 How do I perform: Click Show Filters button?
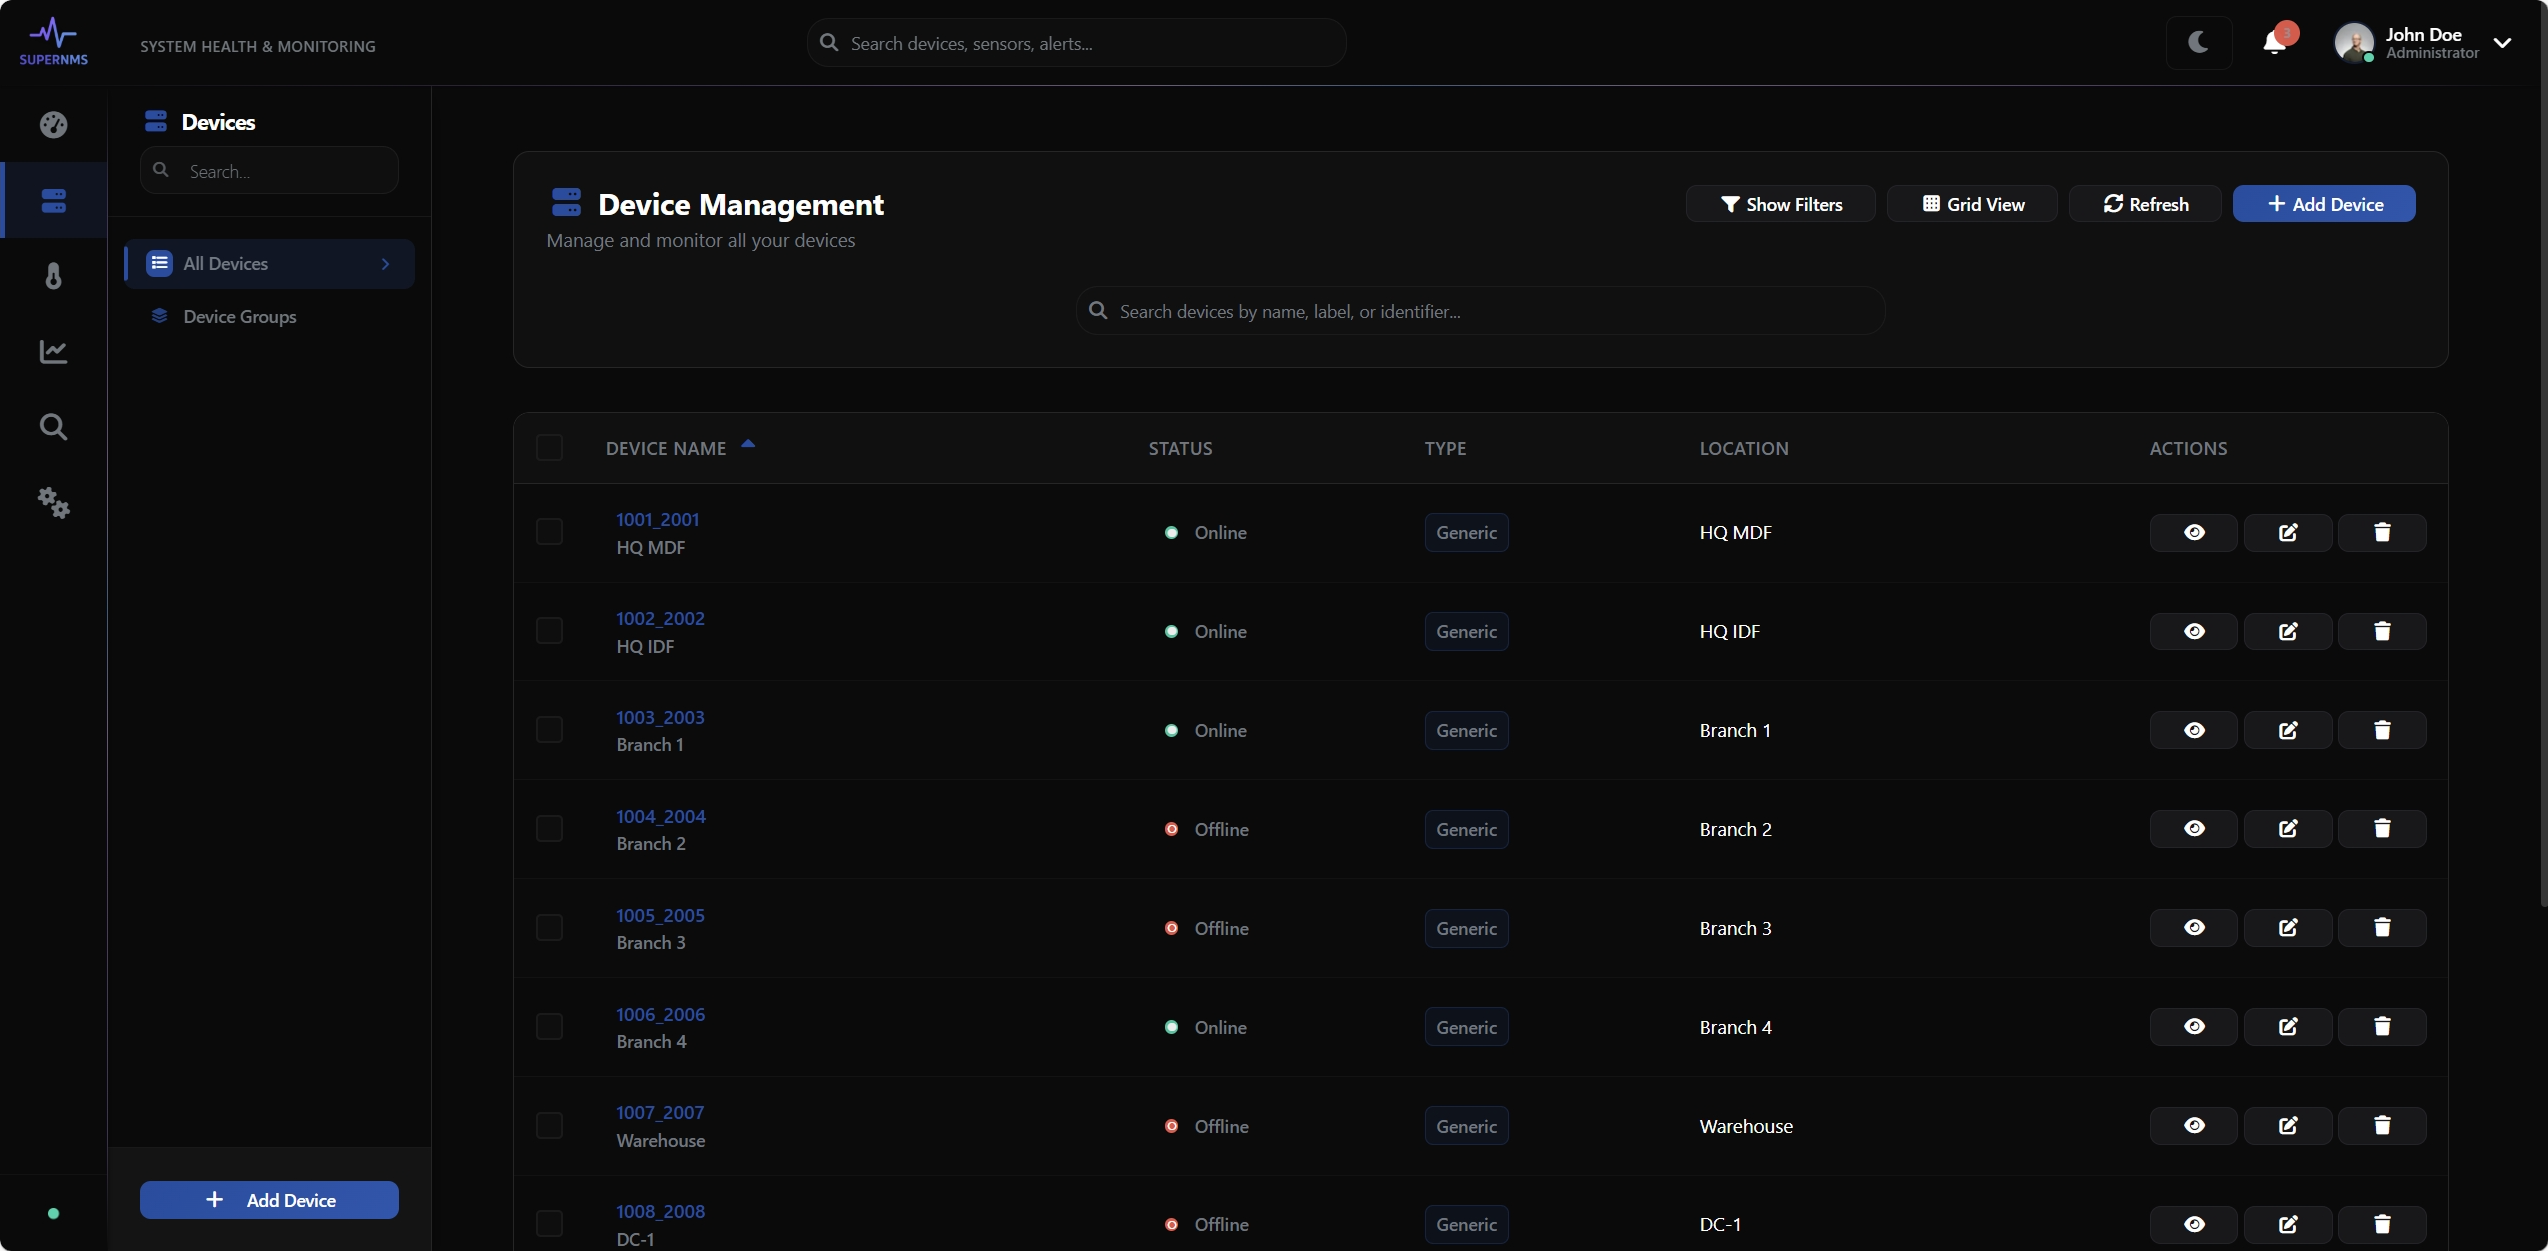(1780, 204)
